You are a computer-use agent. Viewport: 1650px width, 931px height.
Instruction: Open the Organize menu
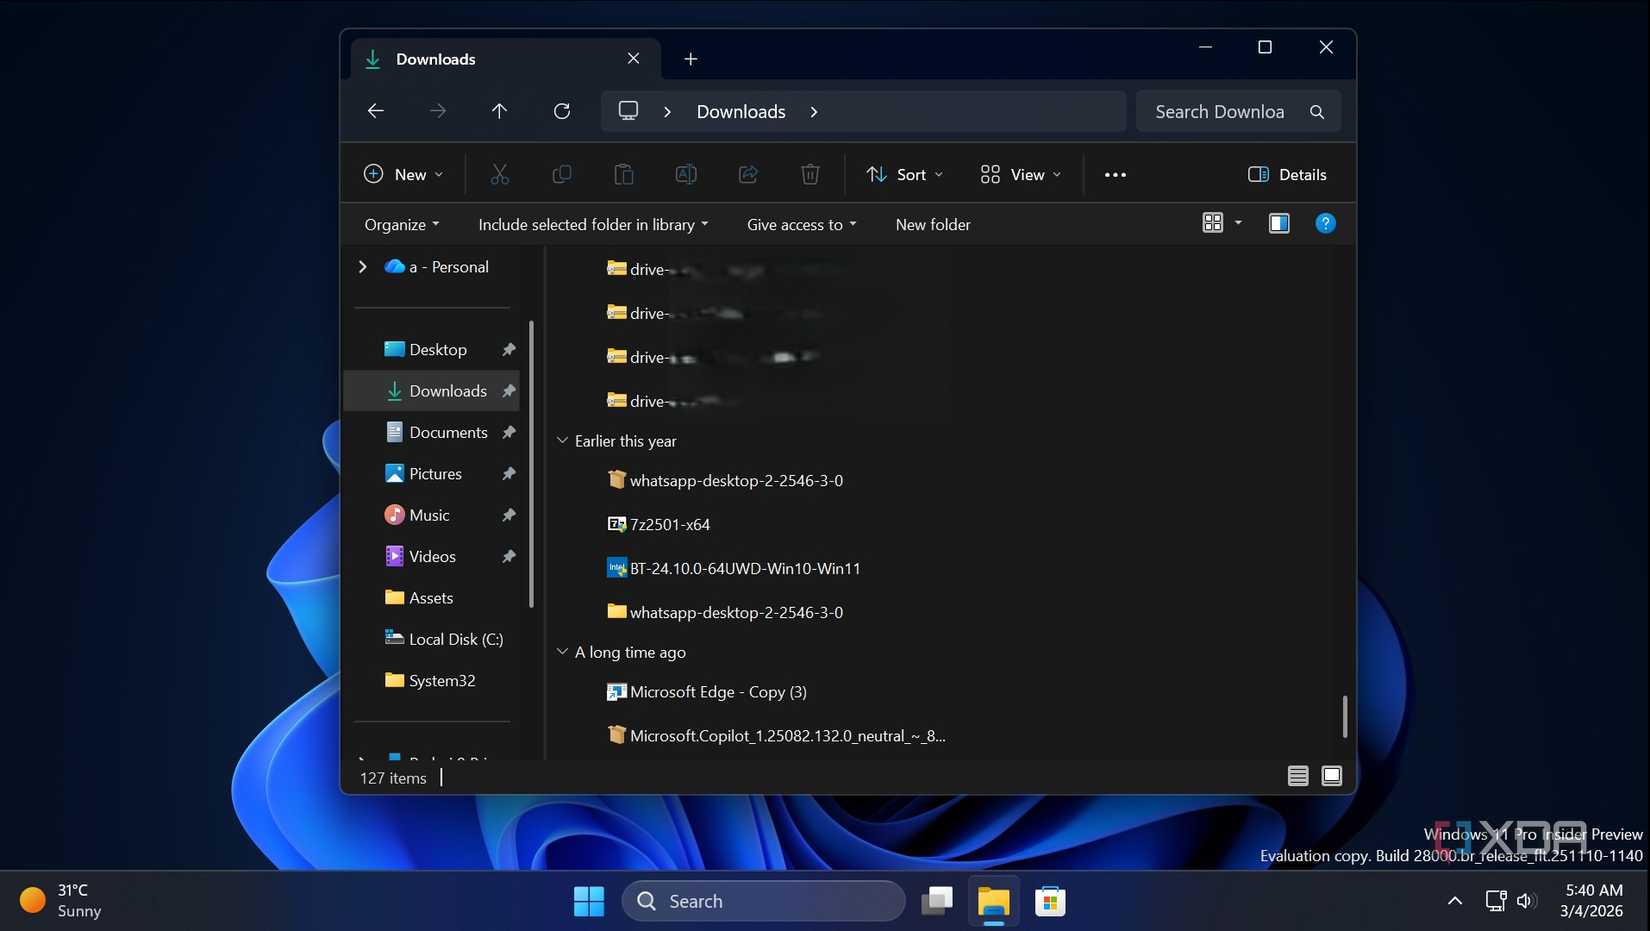tap(401, 225)
